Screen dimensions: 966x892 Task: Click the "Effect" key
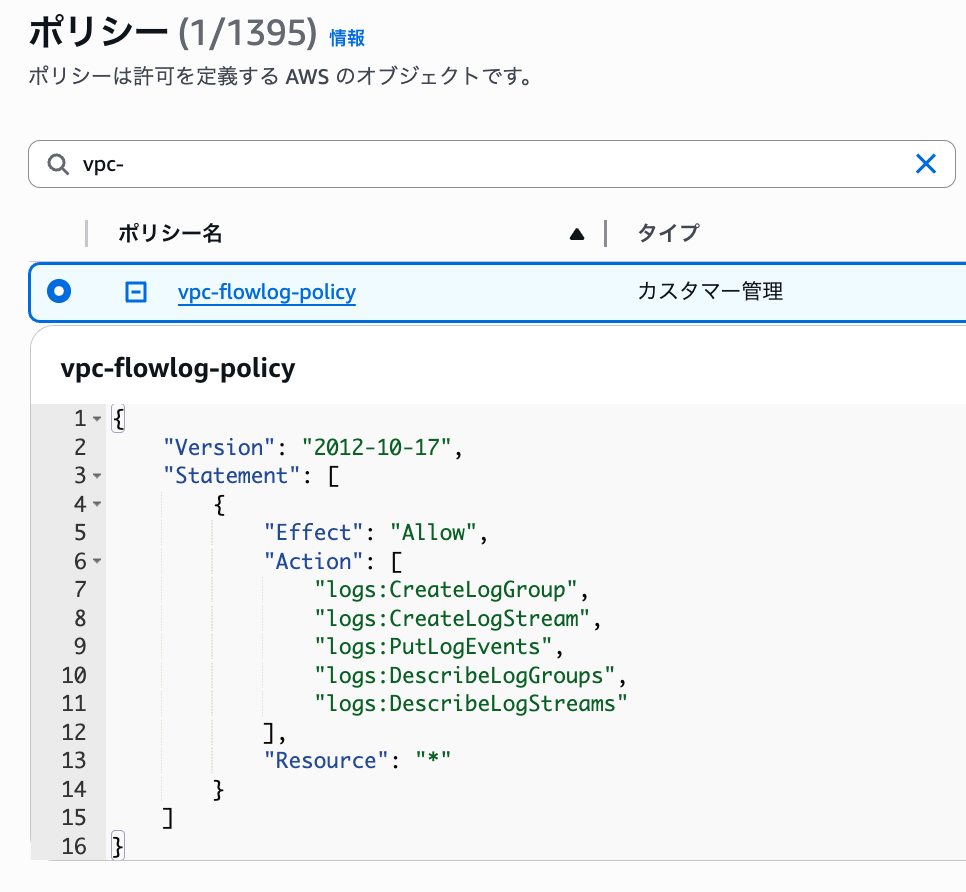point(313,532)
